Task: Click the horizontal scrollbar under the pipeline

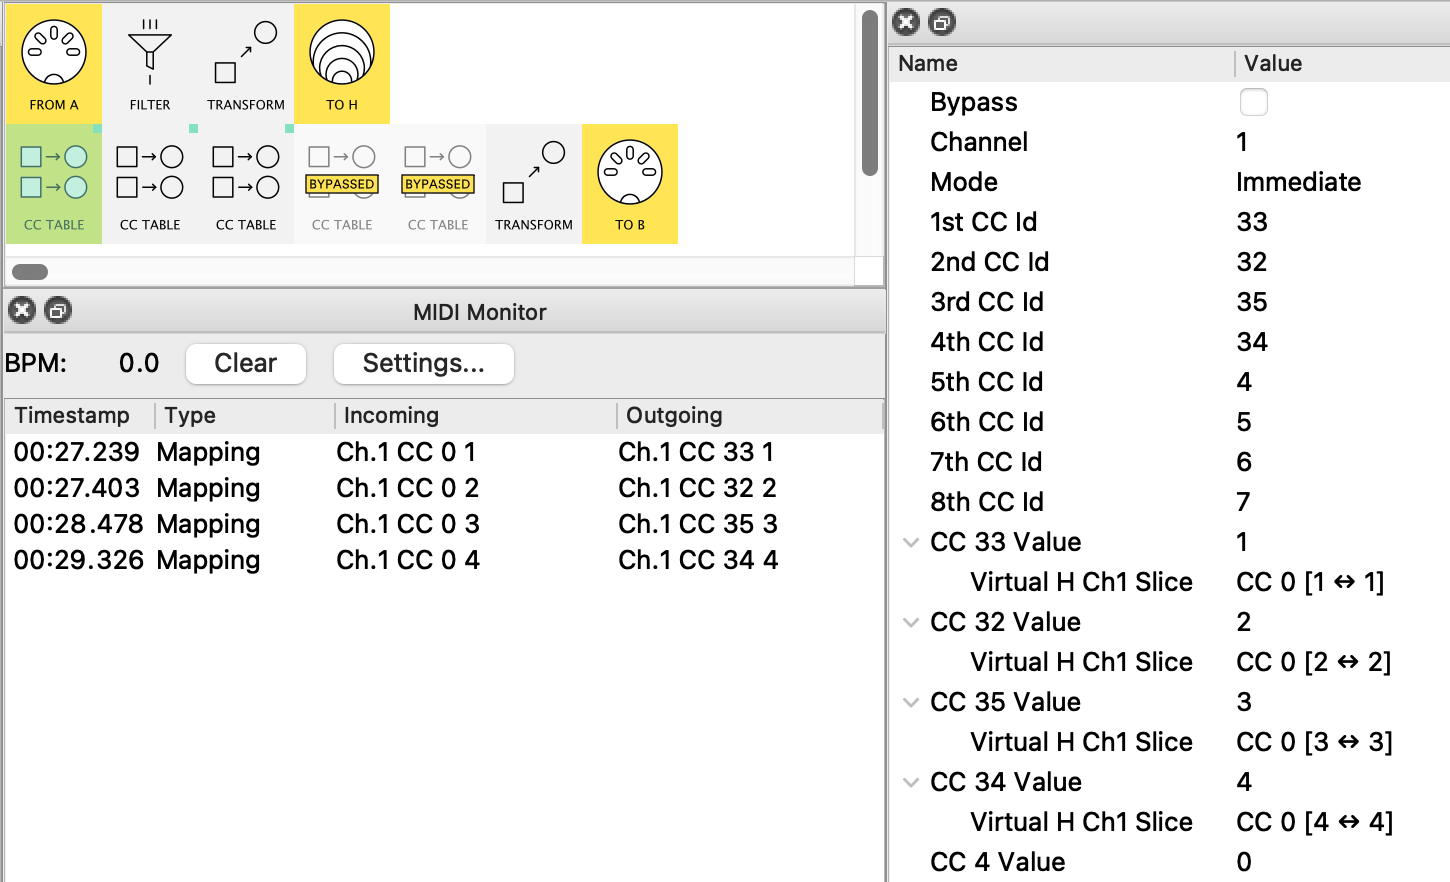Action: coord(30,272)
